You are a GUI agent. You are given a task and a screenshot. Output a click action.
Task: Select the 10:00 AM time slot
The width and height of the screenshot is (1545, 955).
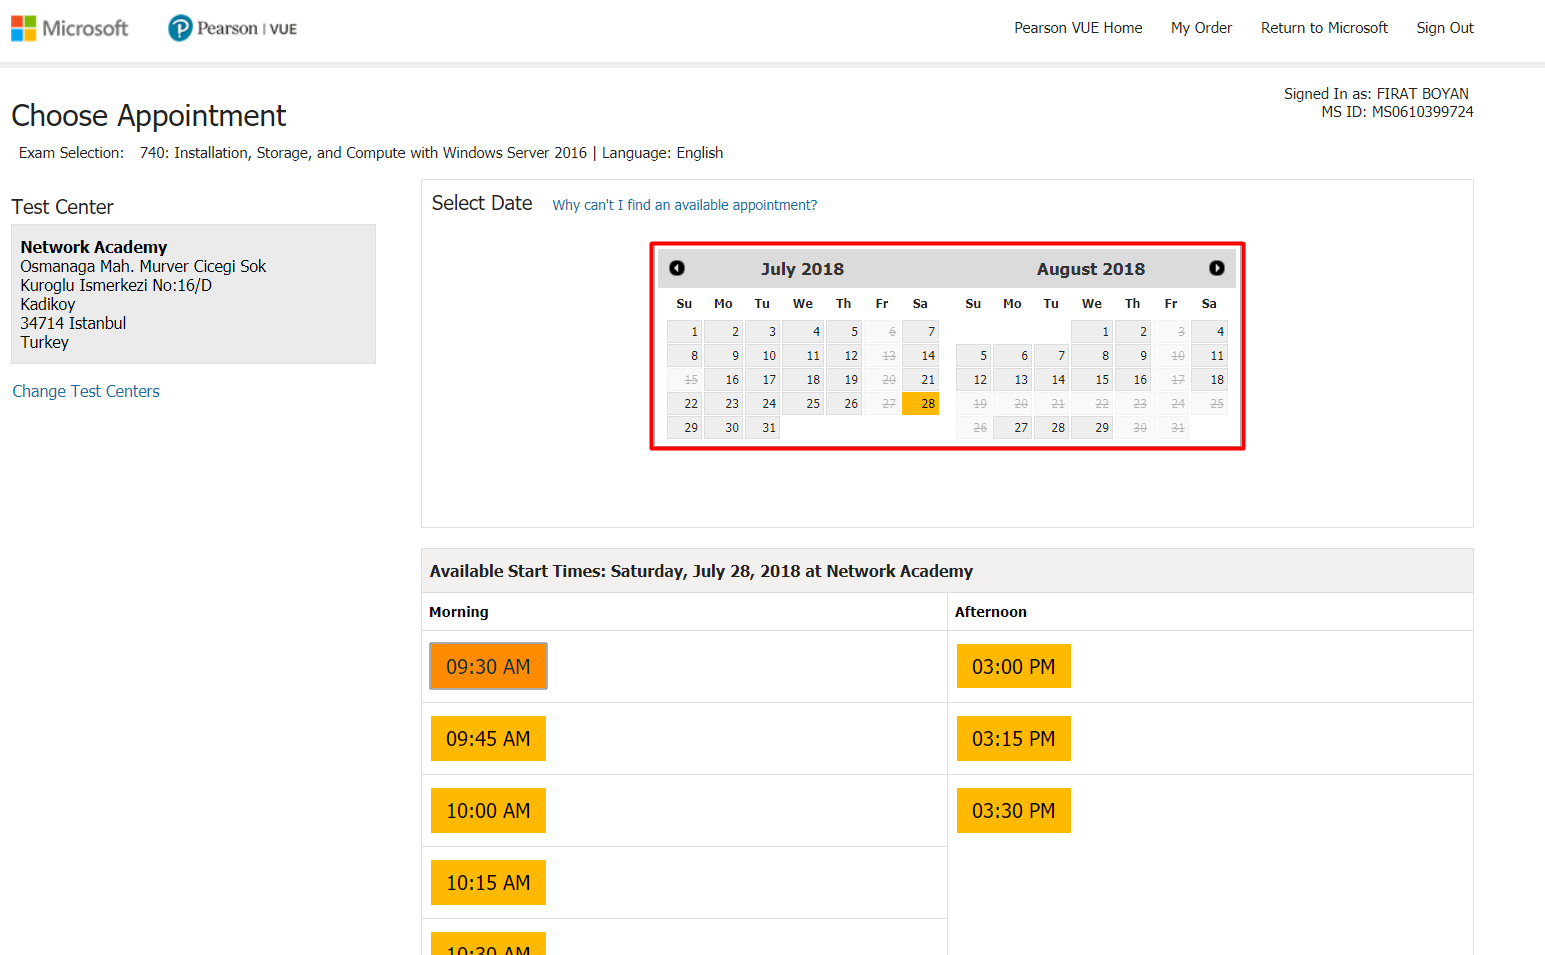coord(488,810)
